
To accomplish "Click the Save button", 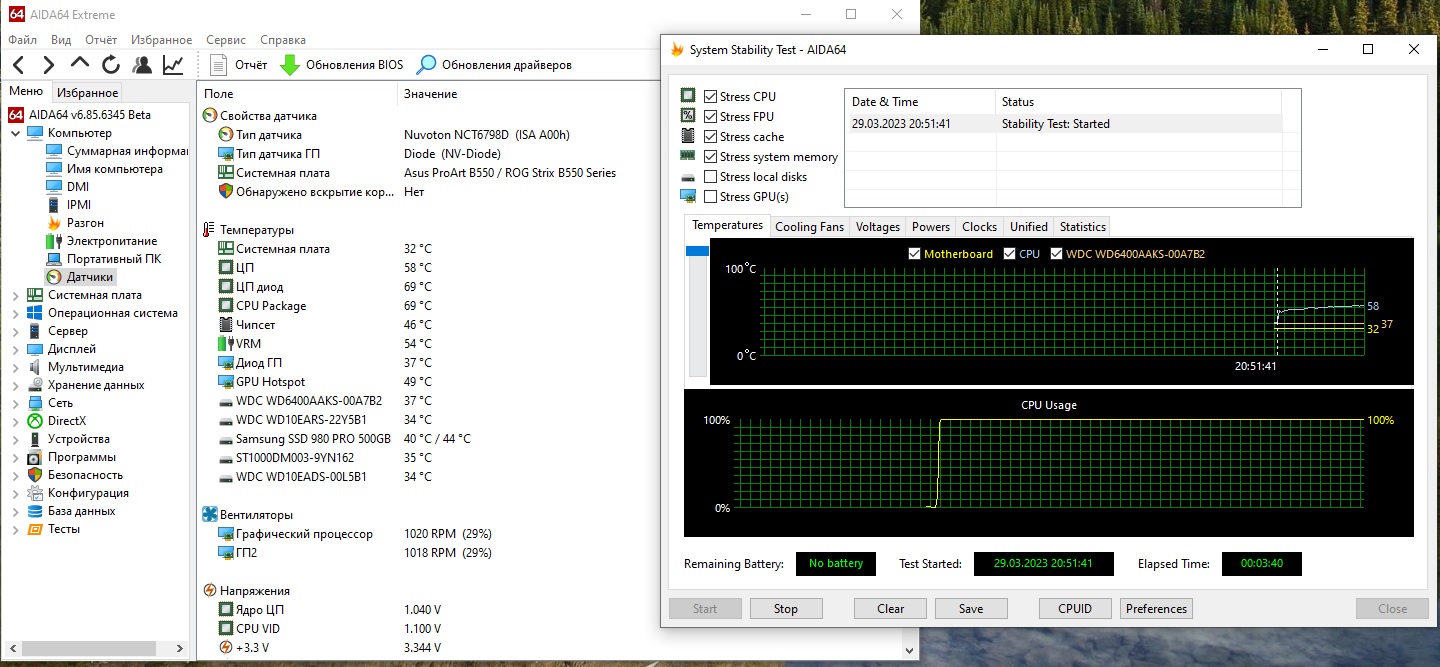I will coord(971,609).
